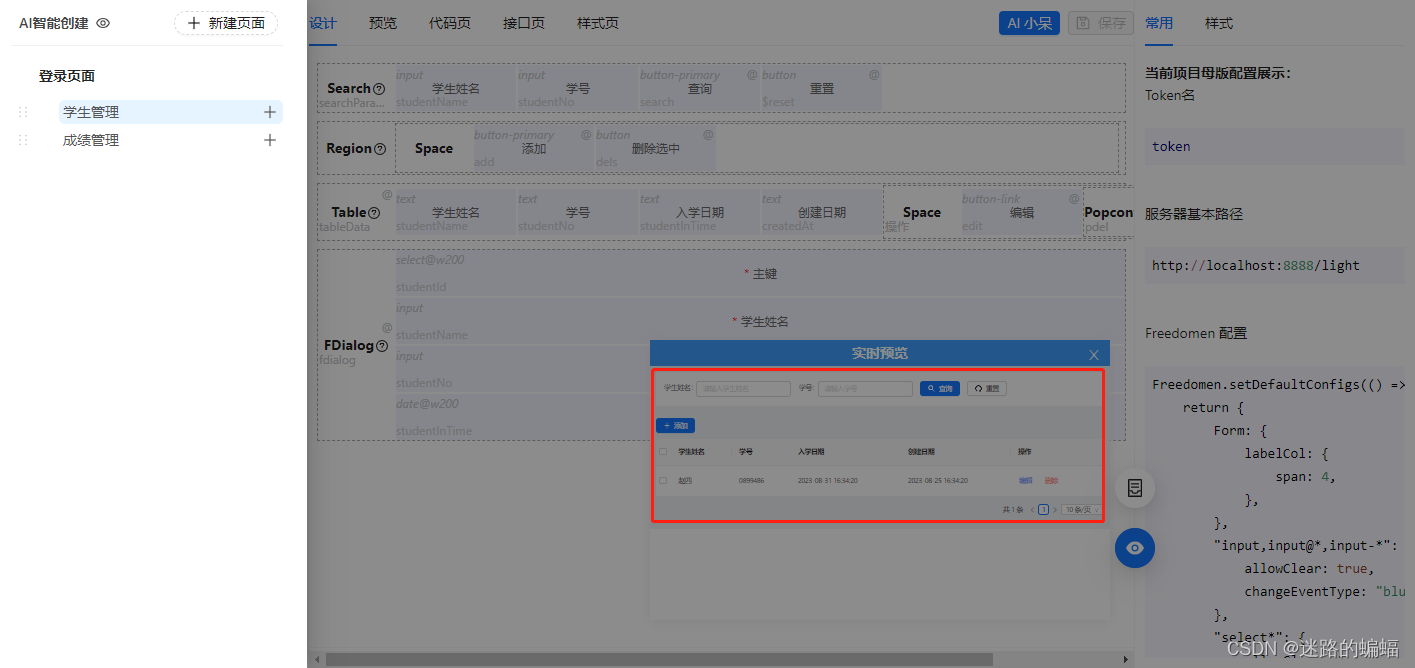Image resolution: width=1415 pixels, height=668 pixels.
Task: Click the Popcon pdel component in Table
Action: point(1109,212)
